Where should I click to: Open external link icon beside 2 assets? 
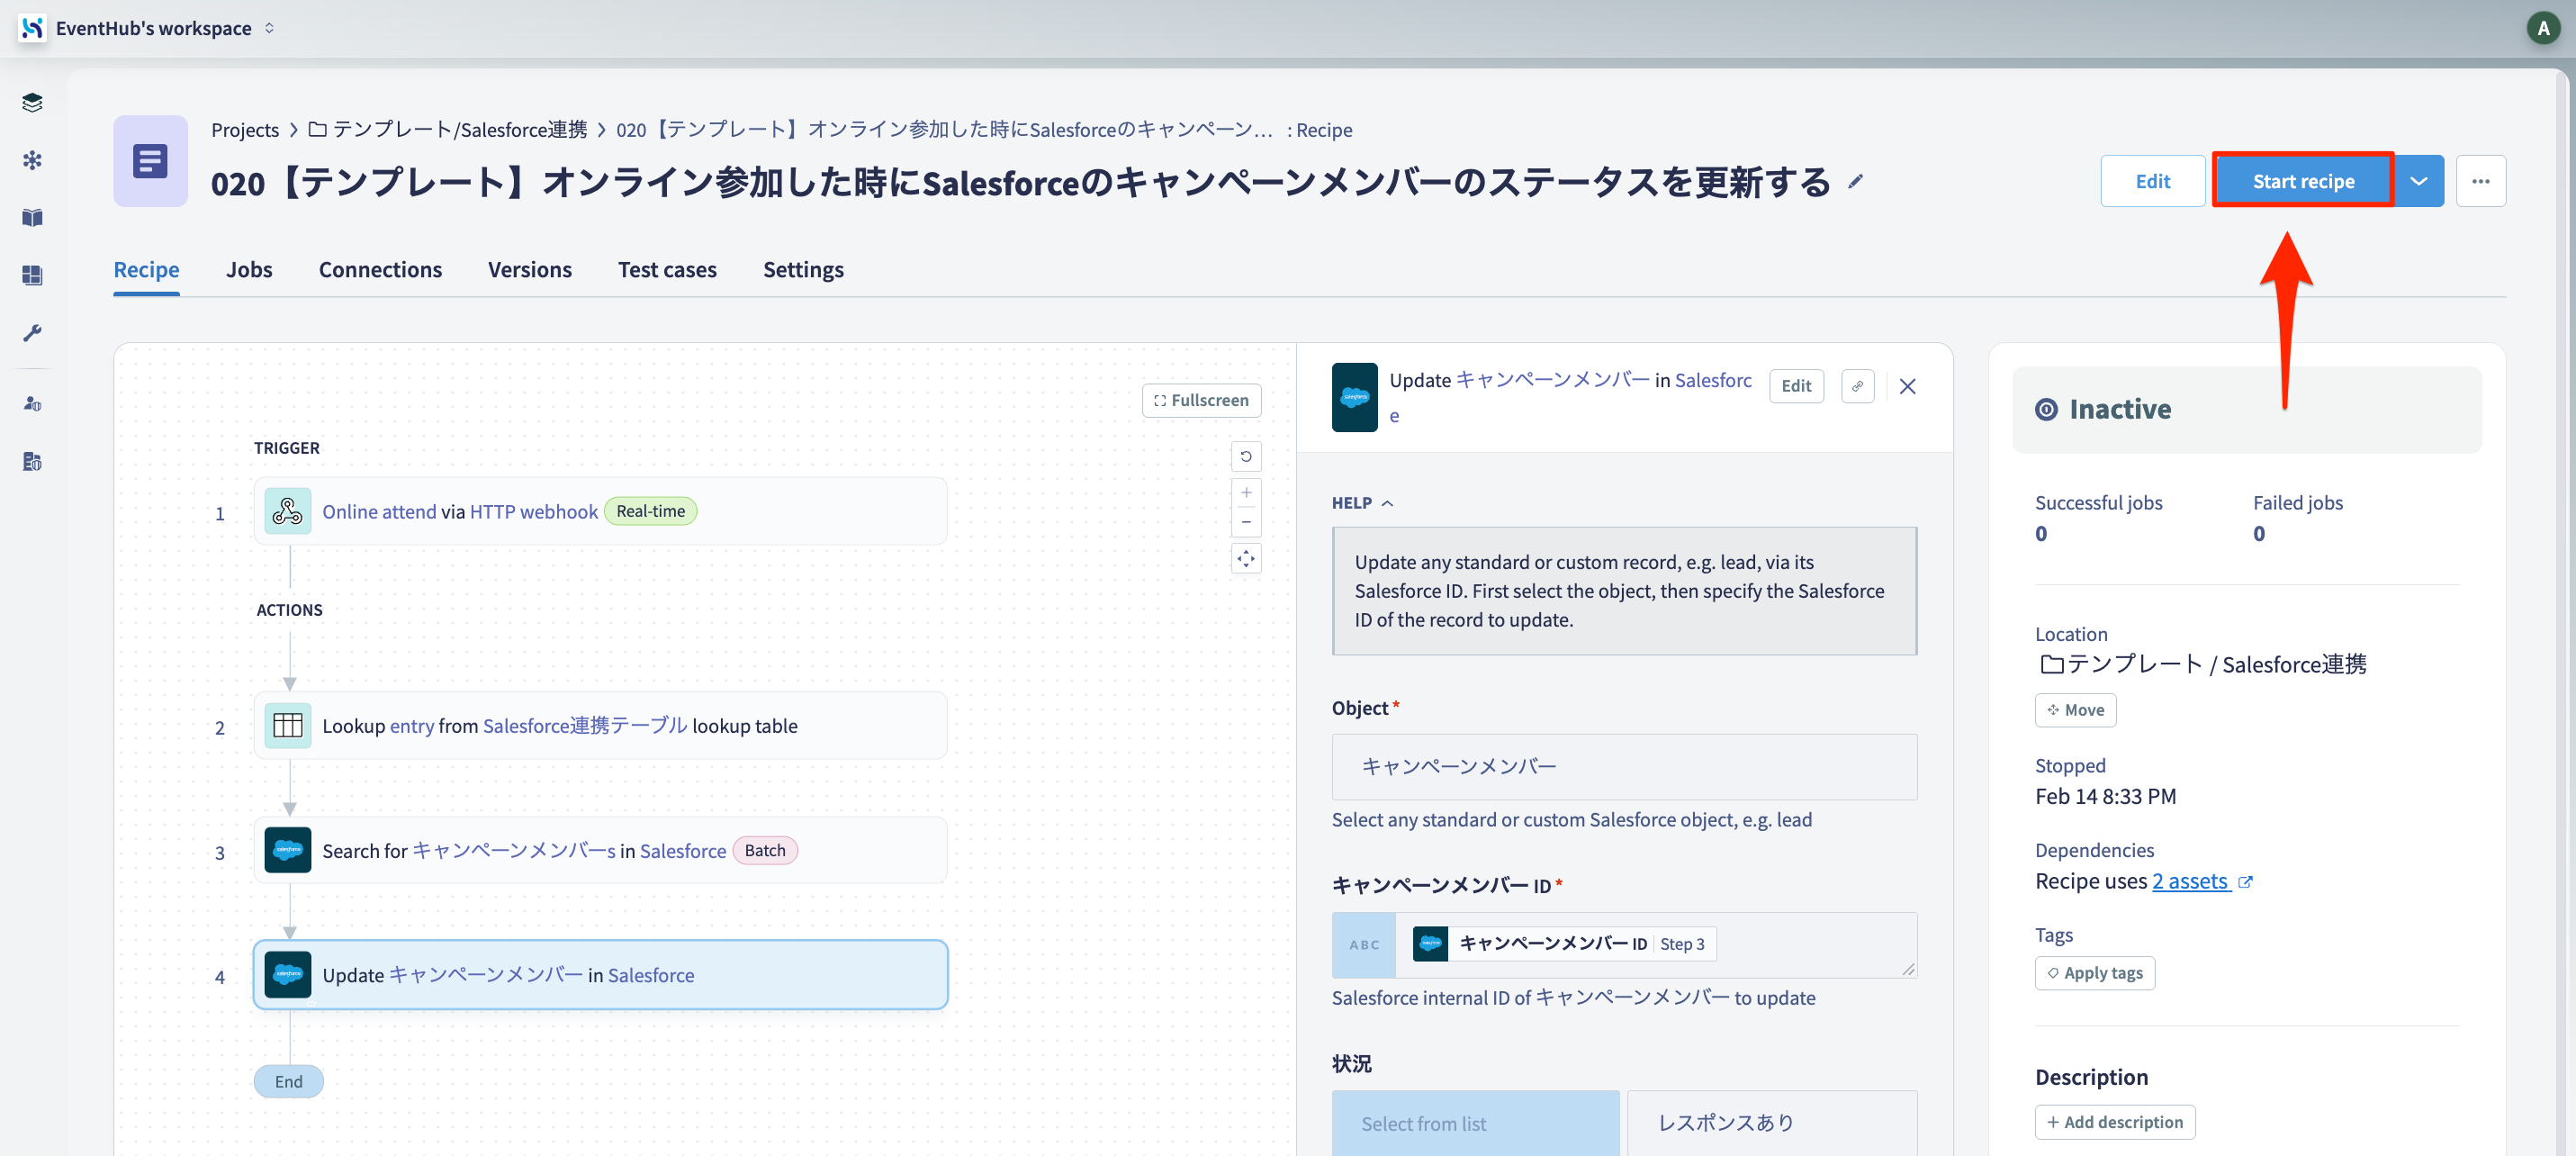(2245, 882)
